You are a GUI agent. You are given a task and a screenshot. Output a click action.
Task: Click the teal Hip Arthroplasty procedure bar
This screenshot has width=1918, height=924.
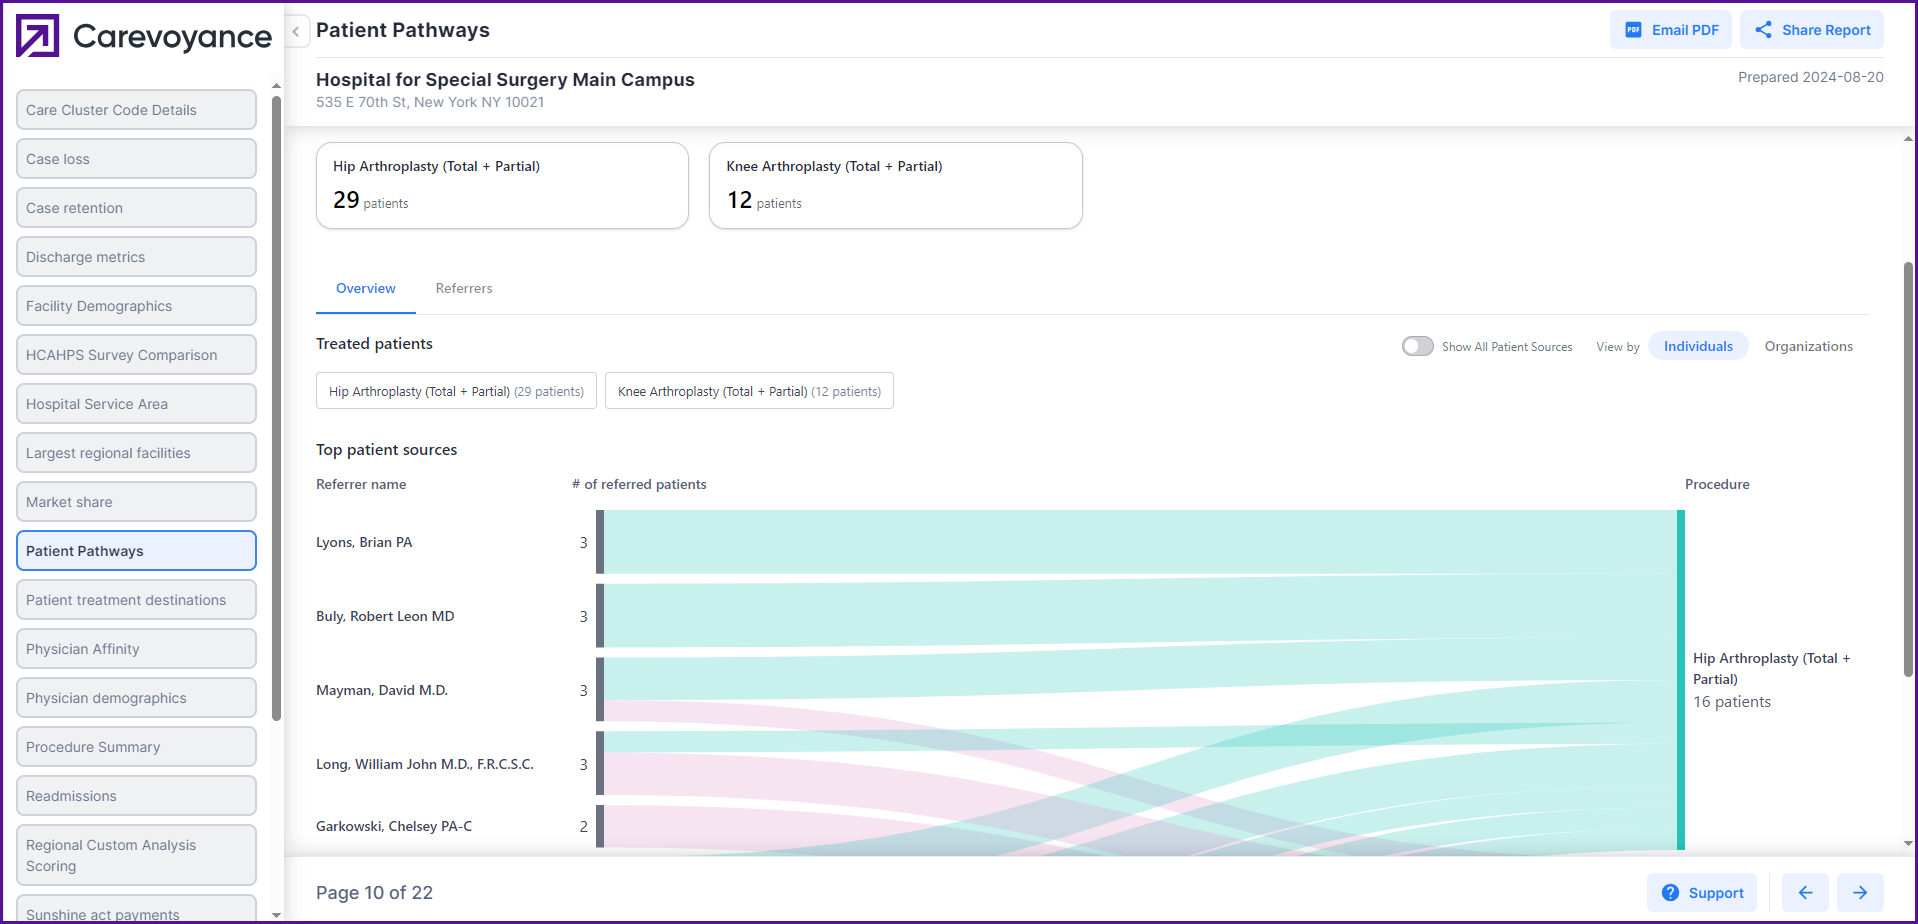(1681, 680)
